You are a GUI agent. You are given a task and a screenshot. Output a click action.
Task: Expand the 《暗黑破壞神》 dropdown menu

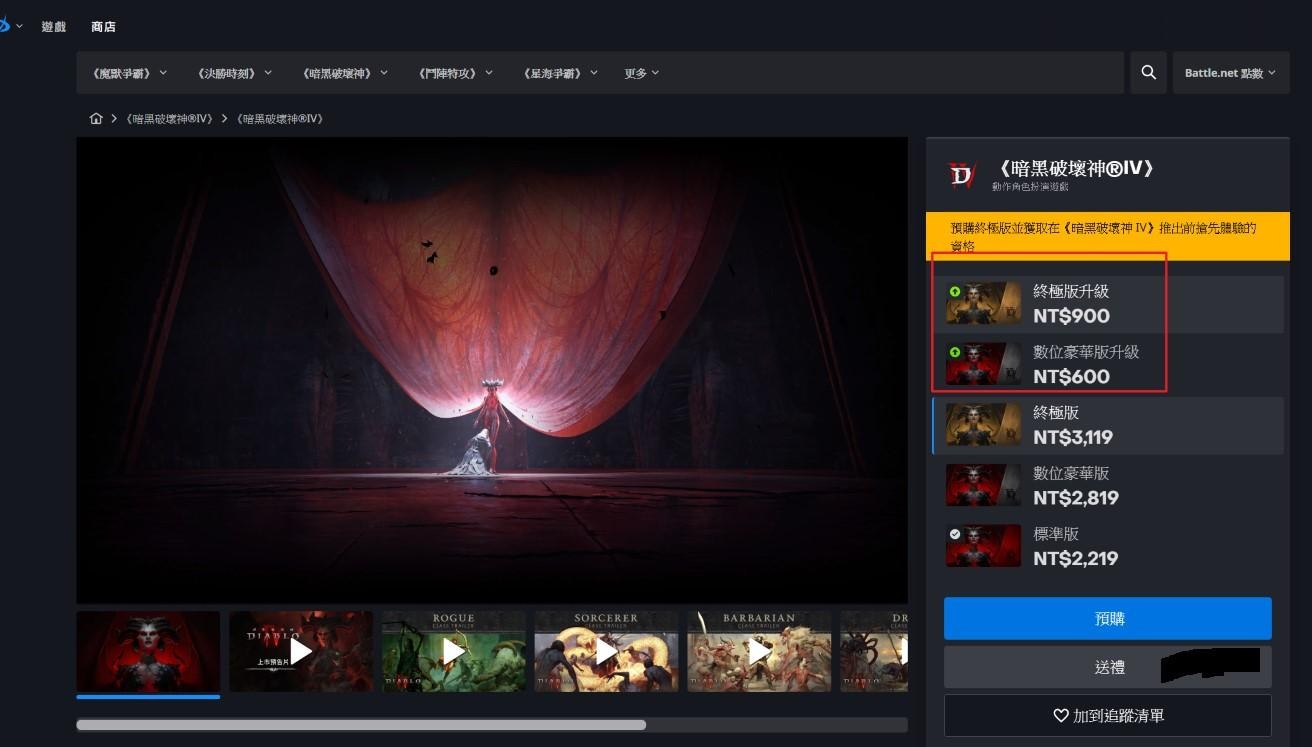[344, 73]
